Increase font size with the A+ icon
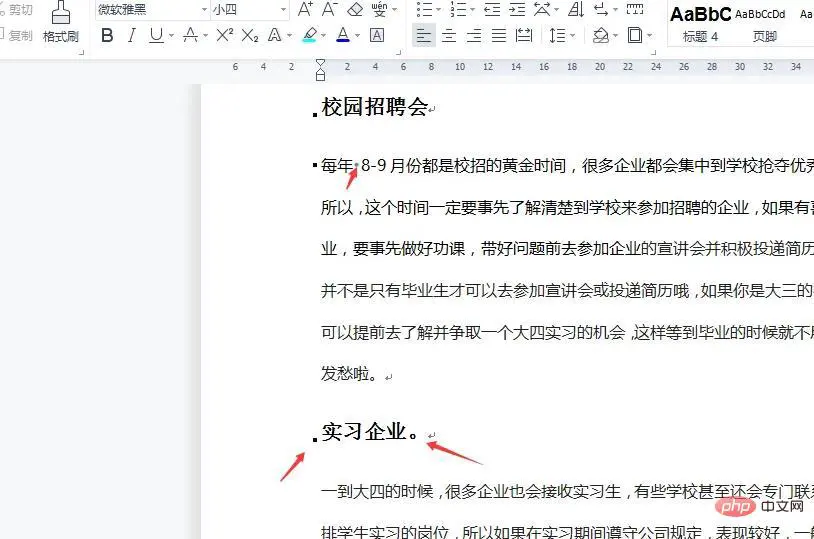This screenshot has height=539, width=814. tap(305, 9)
